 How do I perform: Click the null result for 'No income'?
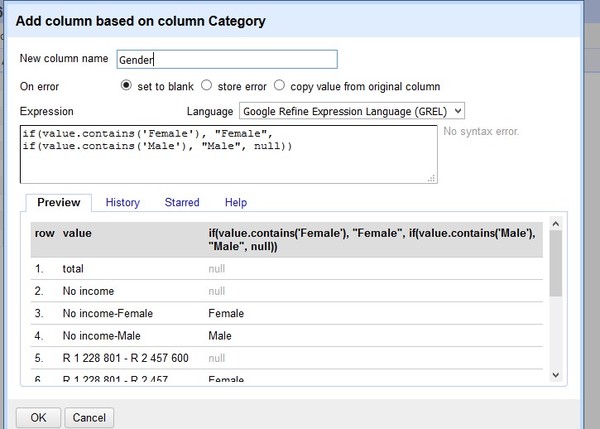[x=217, y=291]
